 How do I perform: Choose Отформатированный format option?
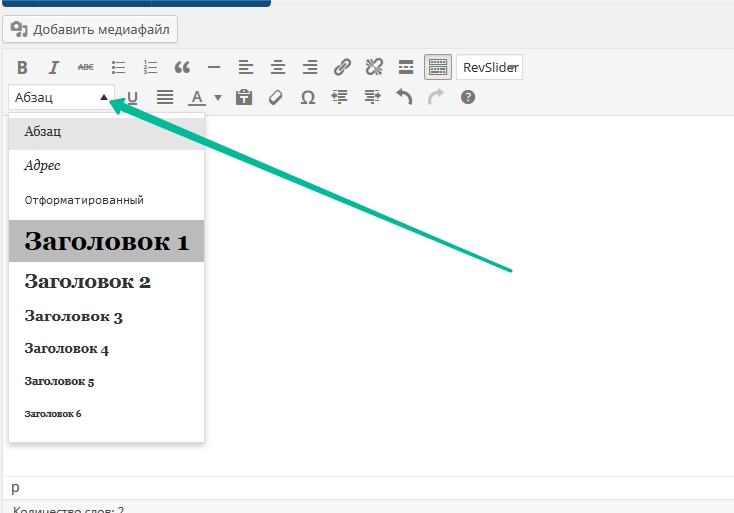point(84,200)
